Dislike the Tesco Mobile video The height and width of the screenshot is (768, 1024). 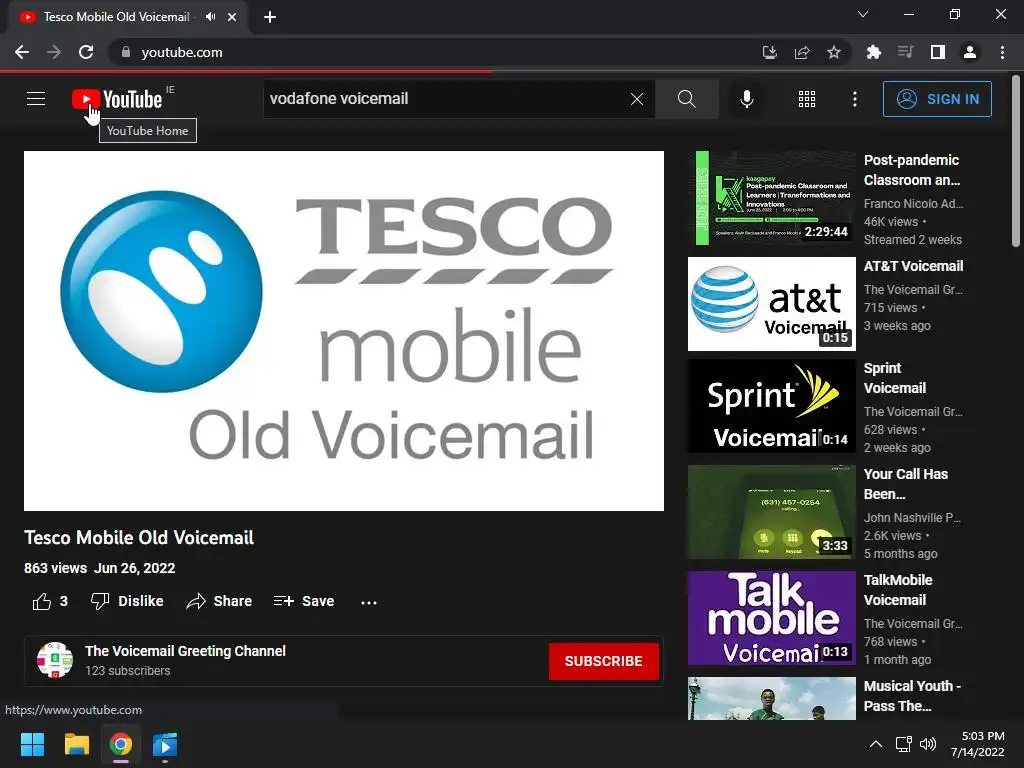127,601
